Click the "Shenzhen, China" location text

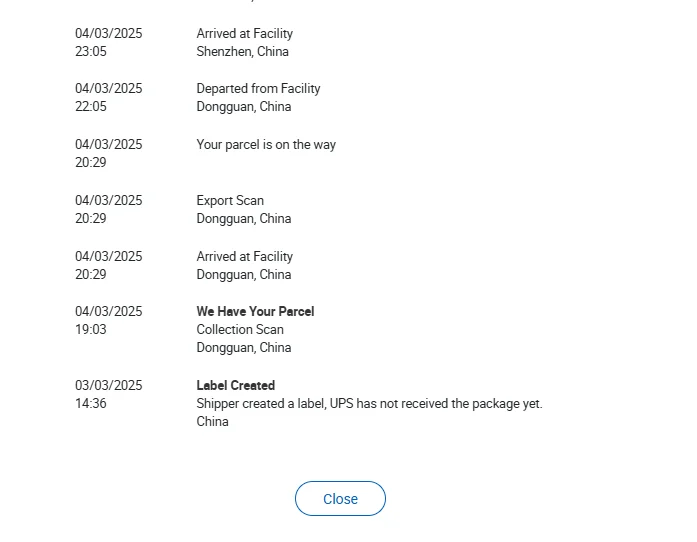pyautogui.click(x=242, y=51)
